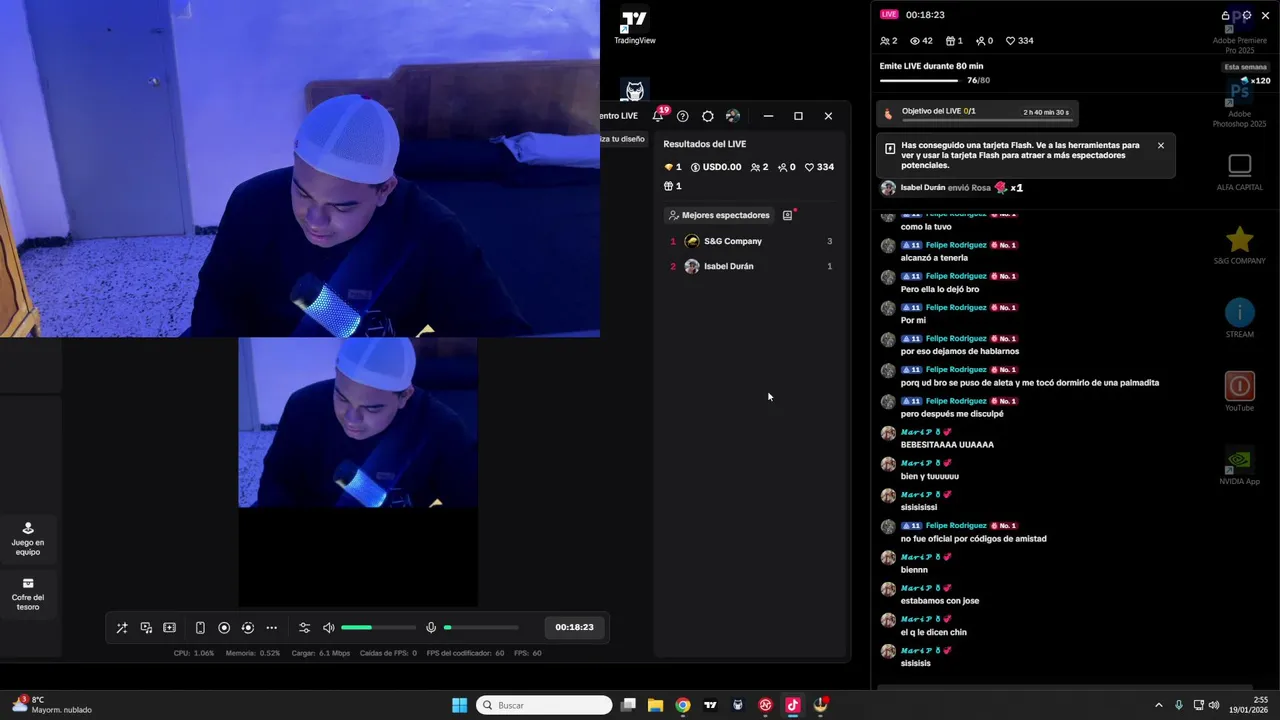The image size is (1280, 720).
Task: Open ALFA CAPITAL desktop shortcut
Action: click(1239, 171)
